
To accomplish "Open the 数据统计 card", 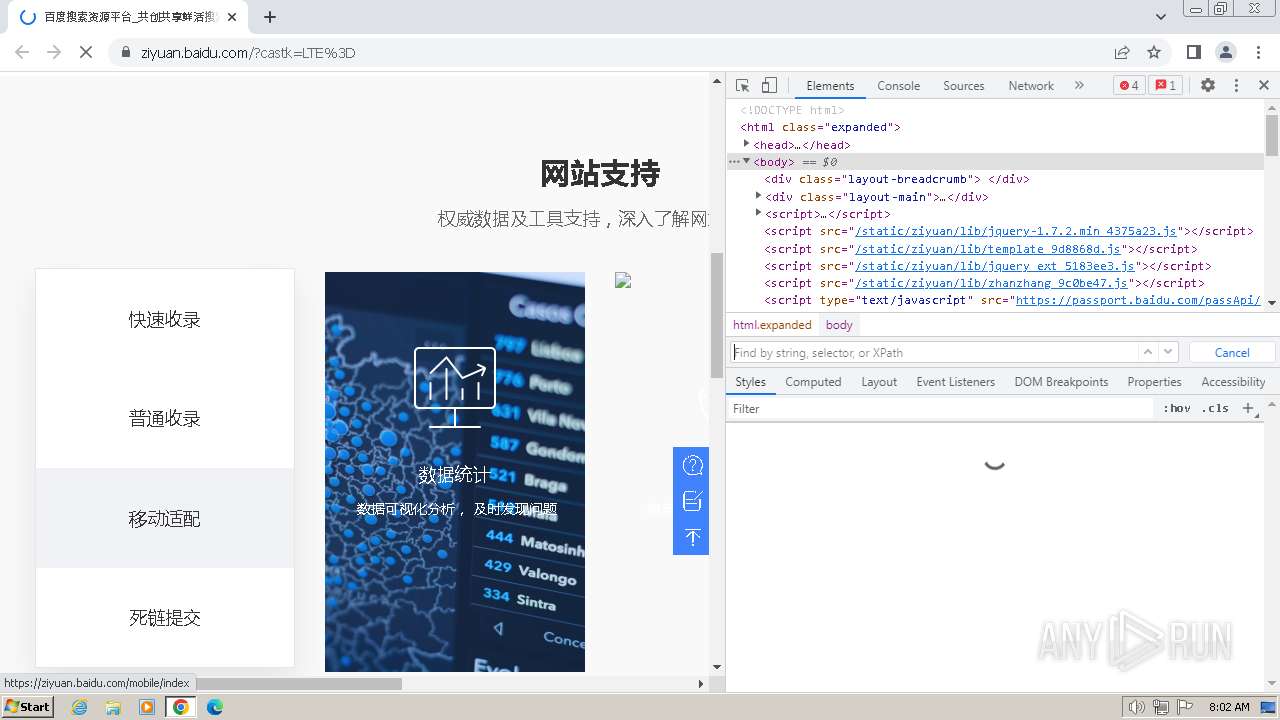I will [x=455, y=472].
